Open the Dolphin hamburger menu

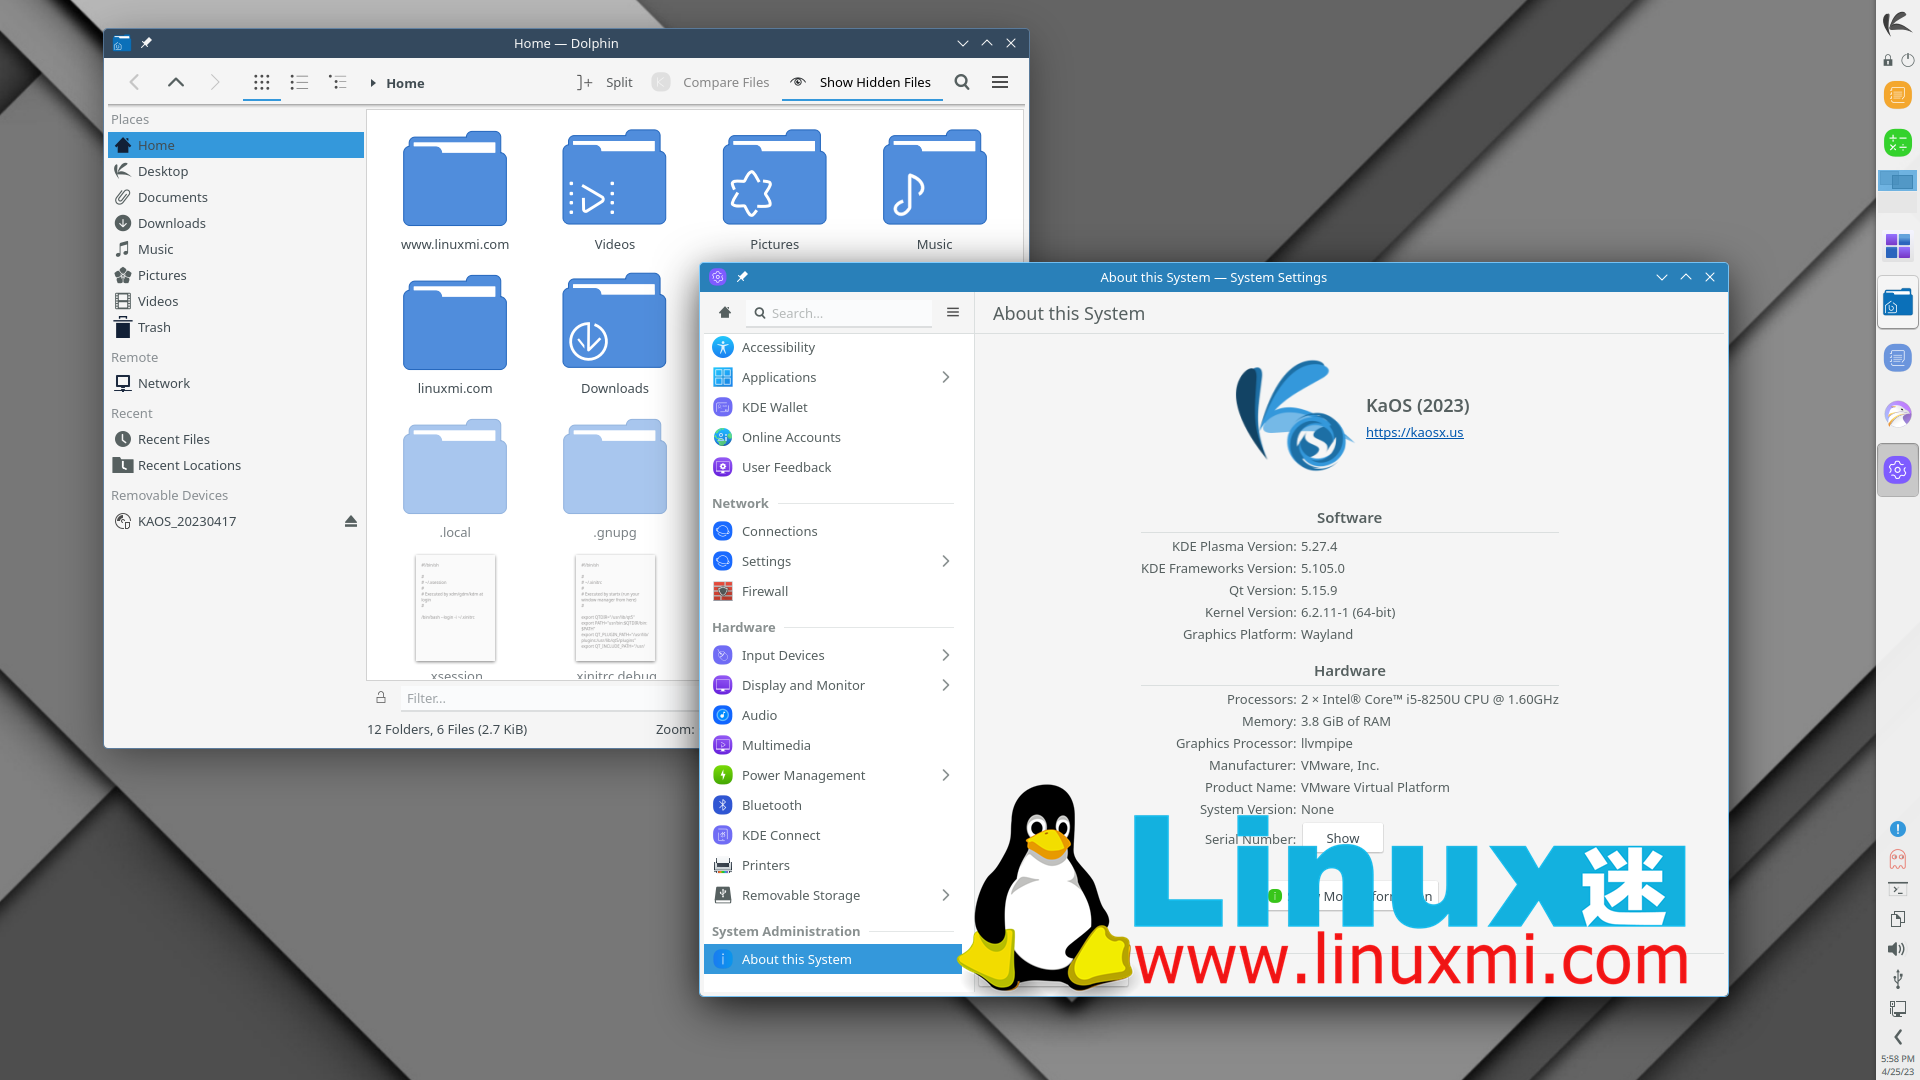tap(1000, 83)
